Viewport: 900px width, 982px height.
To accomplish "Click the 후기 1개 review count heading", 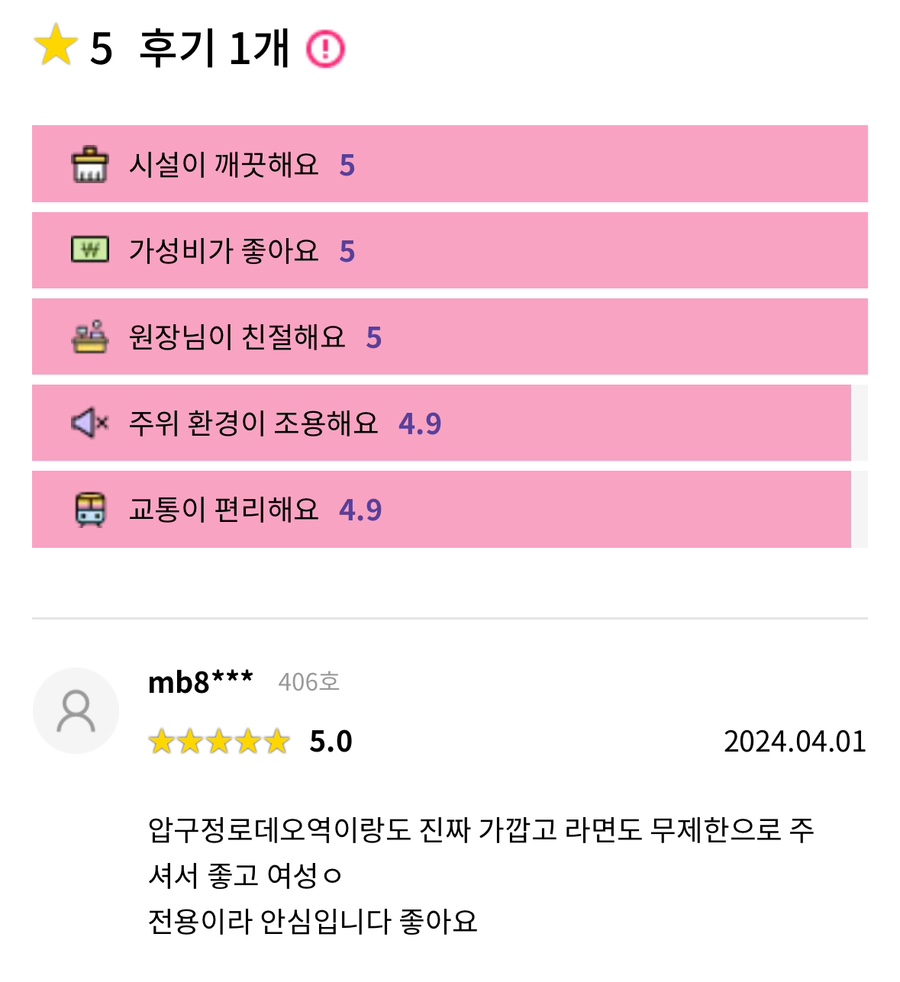I will 213,48.
